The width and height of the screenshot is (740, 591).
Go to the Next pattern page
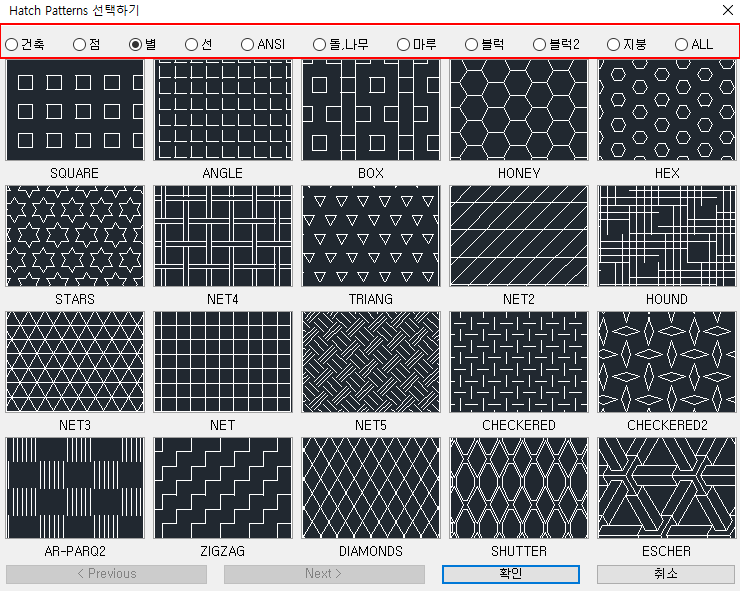pos(324,574)
